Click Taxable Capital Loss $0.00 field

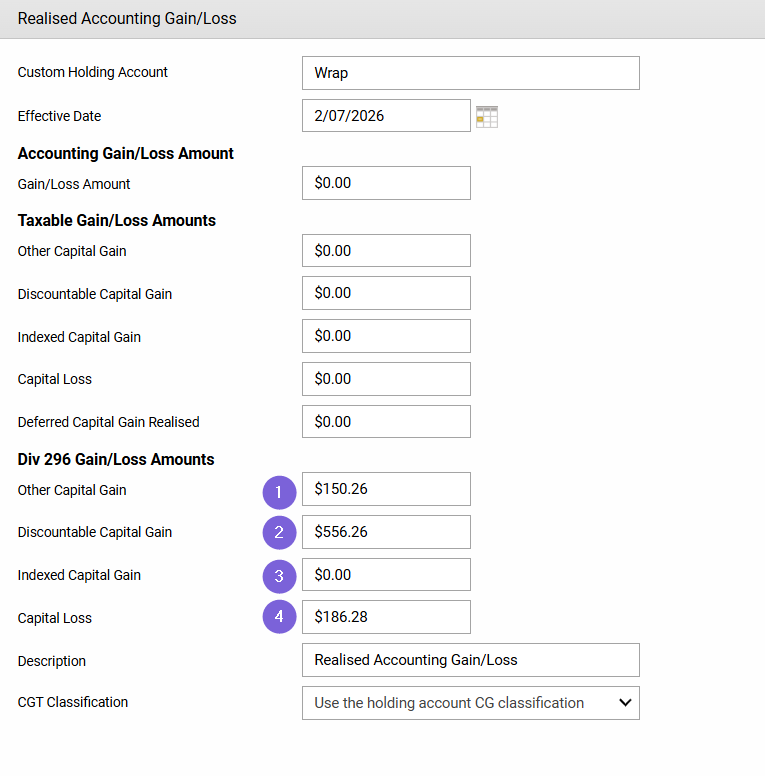386,379
